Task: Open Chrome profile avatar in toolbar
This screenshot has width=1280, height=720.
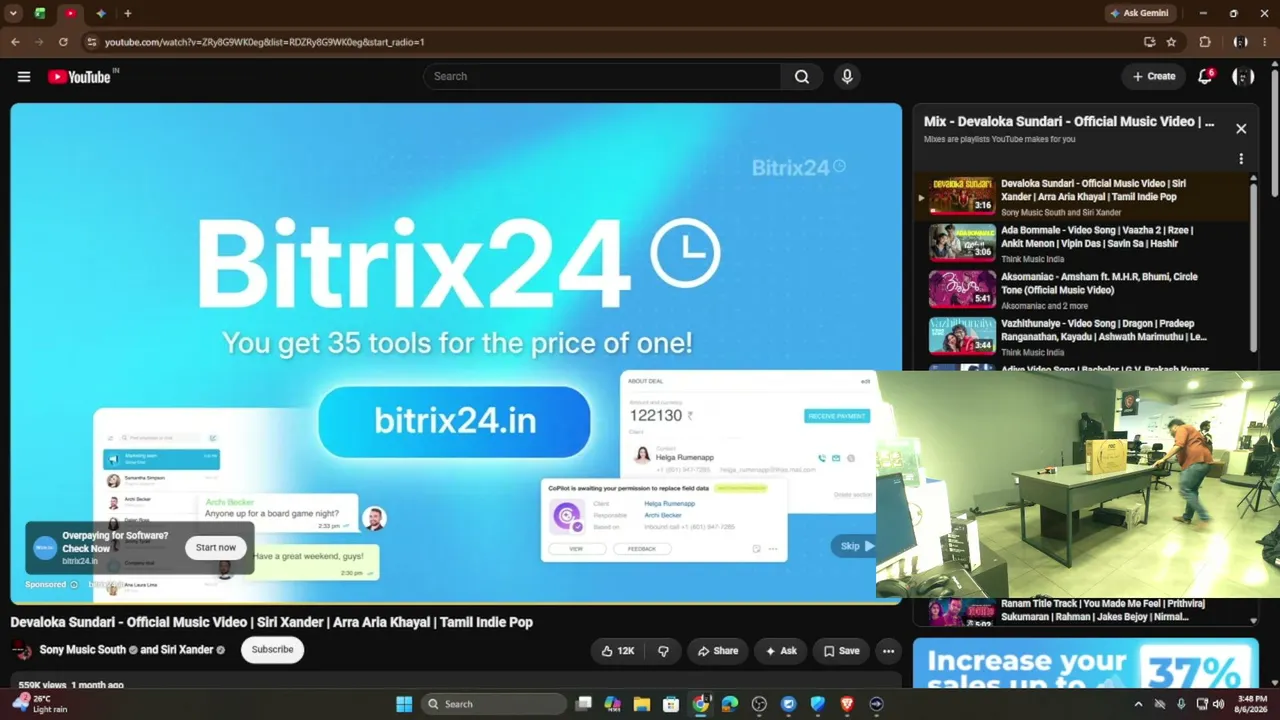Action: (x=1240, y=42)
